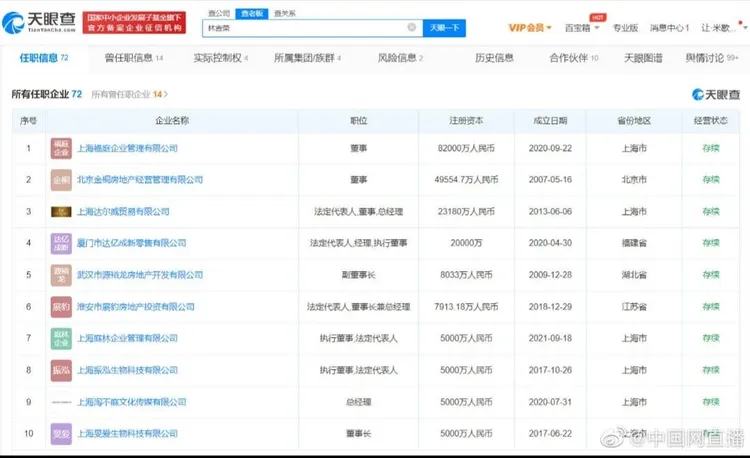
Task: Click the 总经理 position cell in row 9
Action: click(x=358, y=402)
